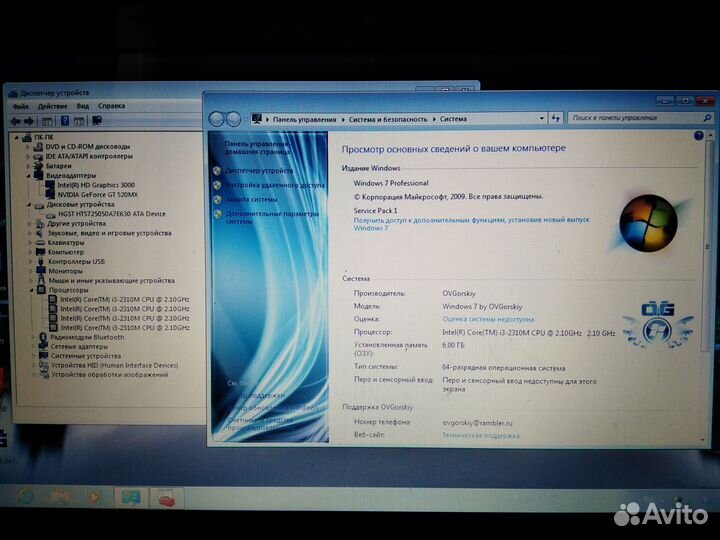Open Internet Explorer from the taskbar
Image resolution: width=720 pixels, height=540 pixels.
(x=26, y=497)
